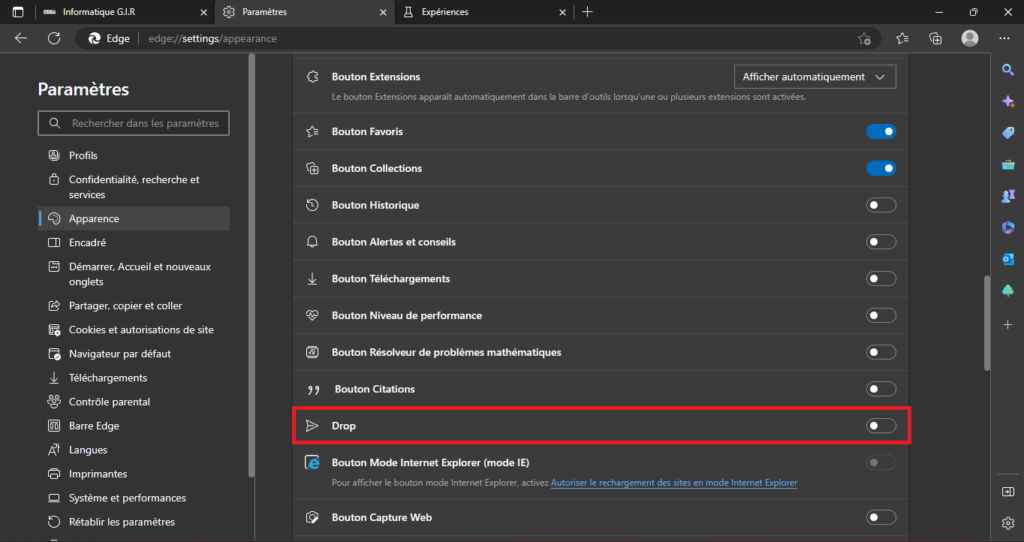1024x542 pixels.
Task: Select Confidentialité, recherche et services
Action: [x=133, y=187]
